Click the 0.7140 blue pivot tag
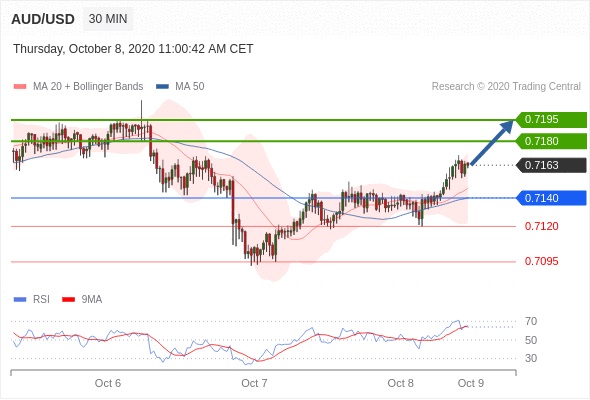The image size is (590, 400). [x=551, y=198]
